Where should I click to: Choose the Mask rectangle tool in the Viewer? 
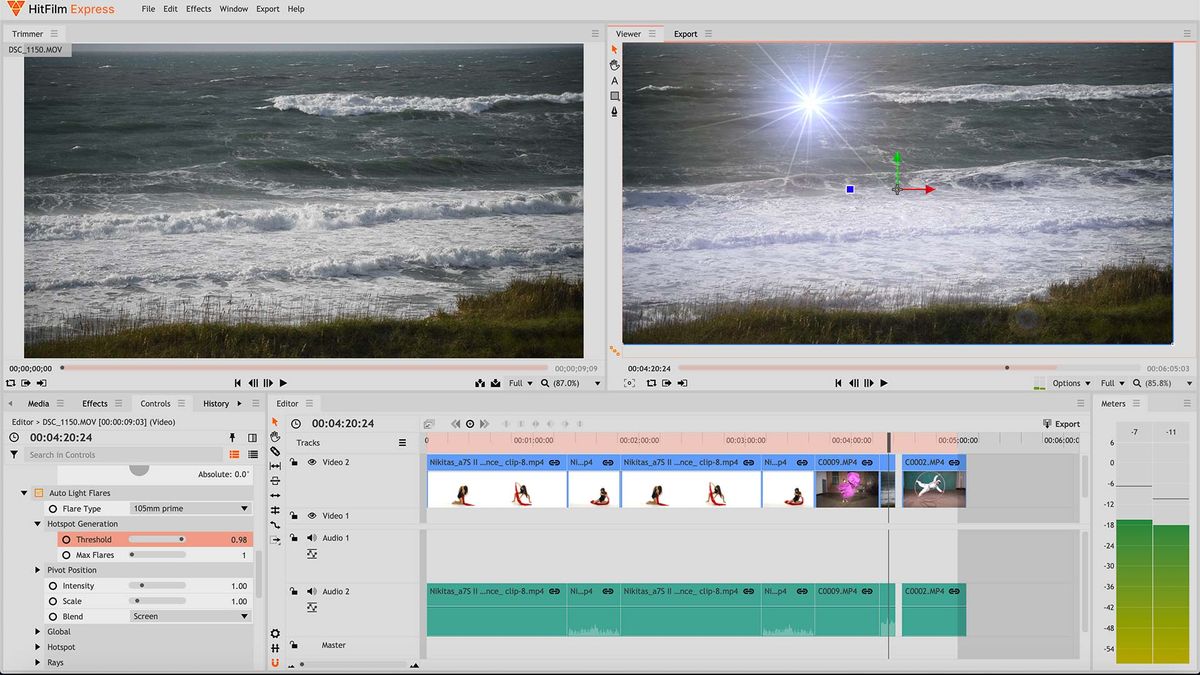click(x=614, y=96)
